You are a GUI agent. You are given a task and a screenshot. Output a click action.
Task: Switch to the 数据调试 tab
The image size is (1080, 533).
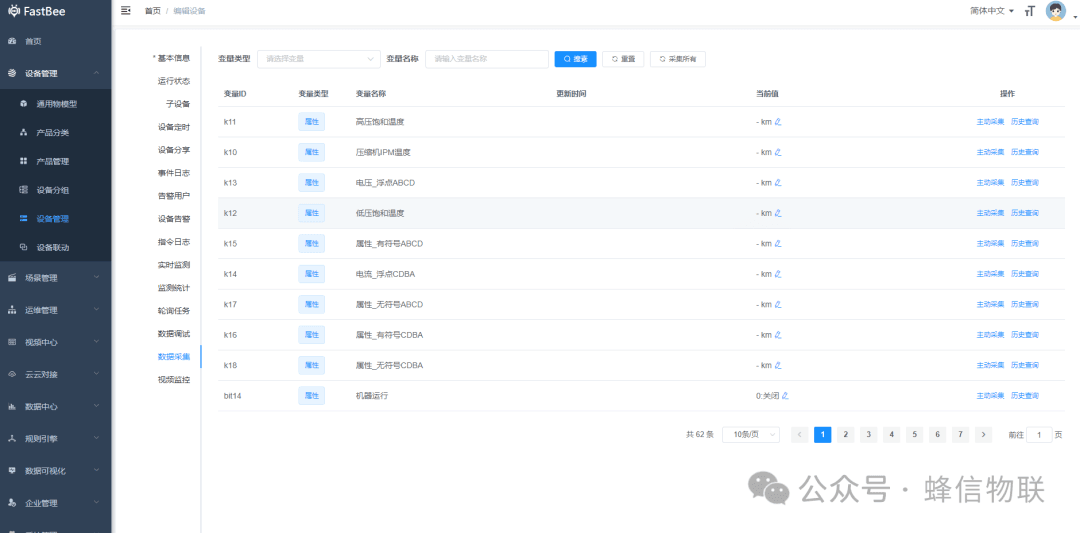click(x=174, y=333)
